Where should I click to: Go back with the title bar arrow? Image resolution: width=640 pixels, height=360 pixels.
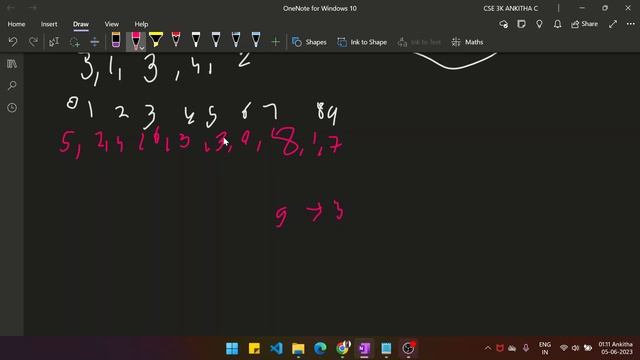11,8
